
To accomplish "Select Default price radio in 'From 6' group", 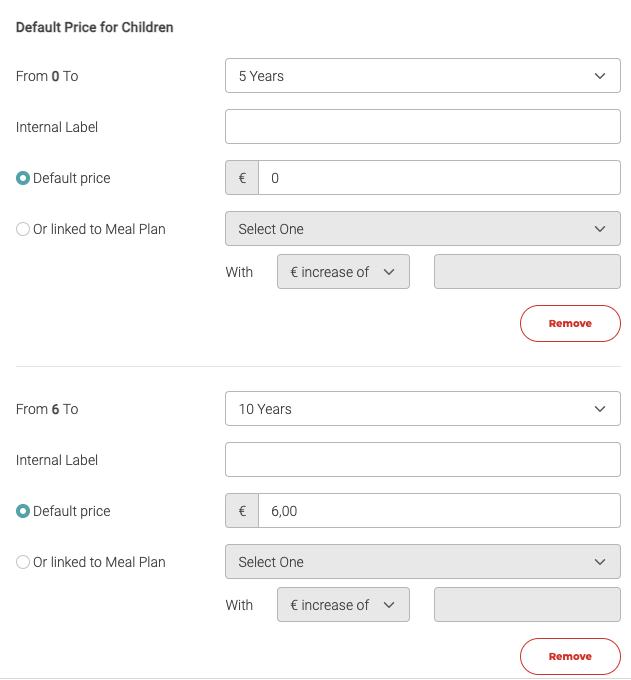I will 23,511.
